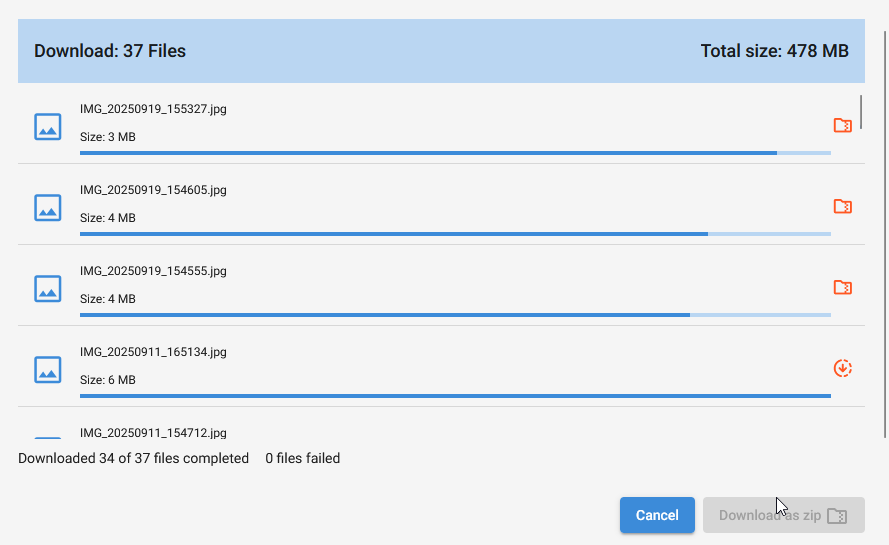
Task: Click progress bar of IMG_20250919_154555.jpg
Action: click(x=455, y=315)
